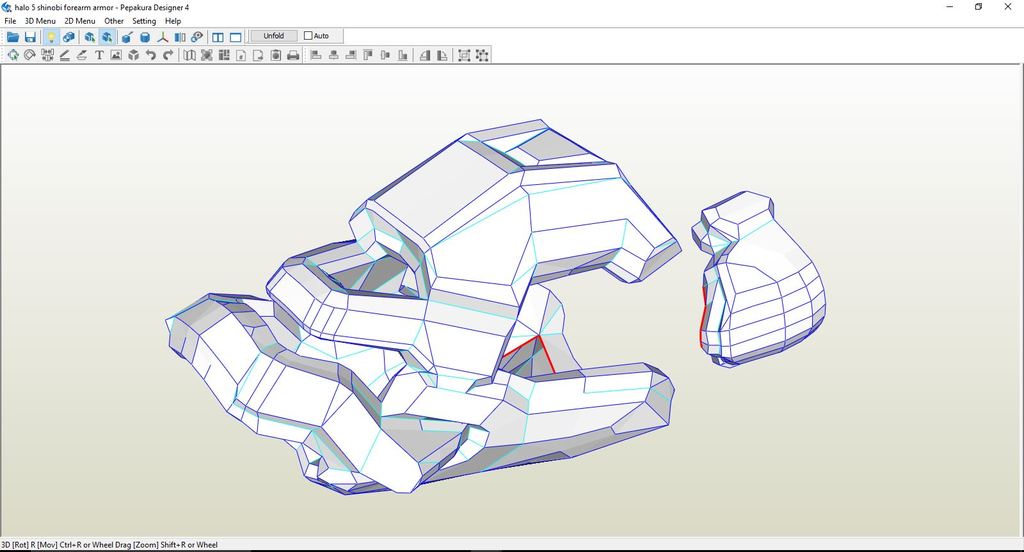Open the Setting menu
This screenshot has width=1024, height=552.
pyautogui.click(x=144, y=21)
